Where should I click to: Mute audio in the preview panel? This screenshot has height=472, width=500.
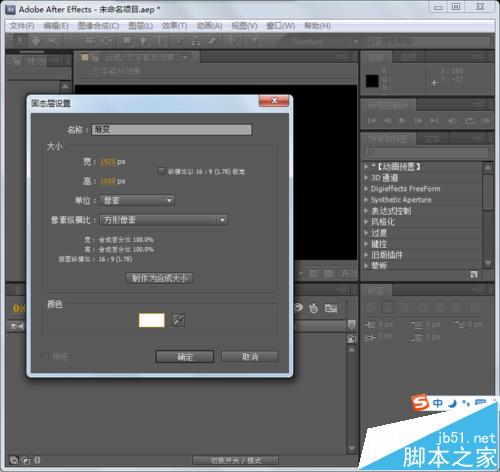tap(452, 120)
